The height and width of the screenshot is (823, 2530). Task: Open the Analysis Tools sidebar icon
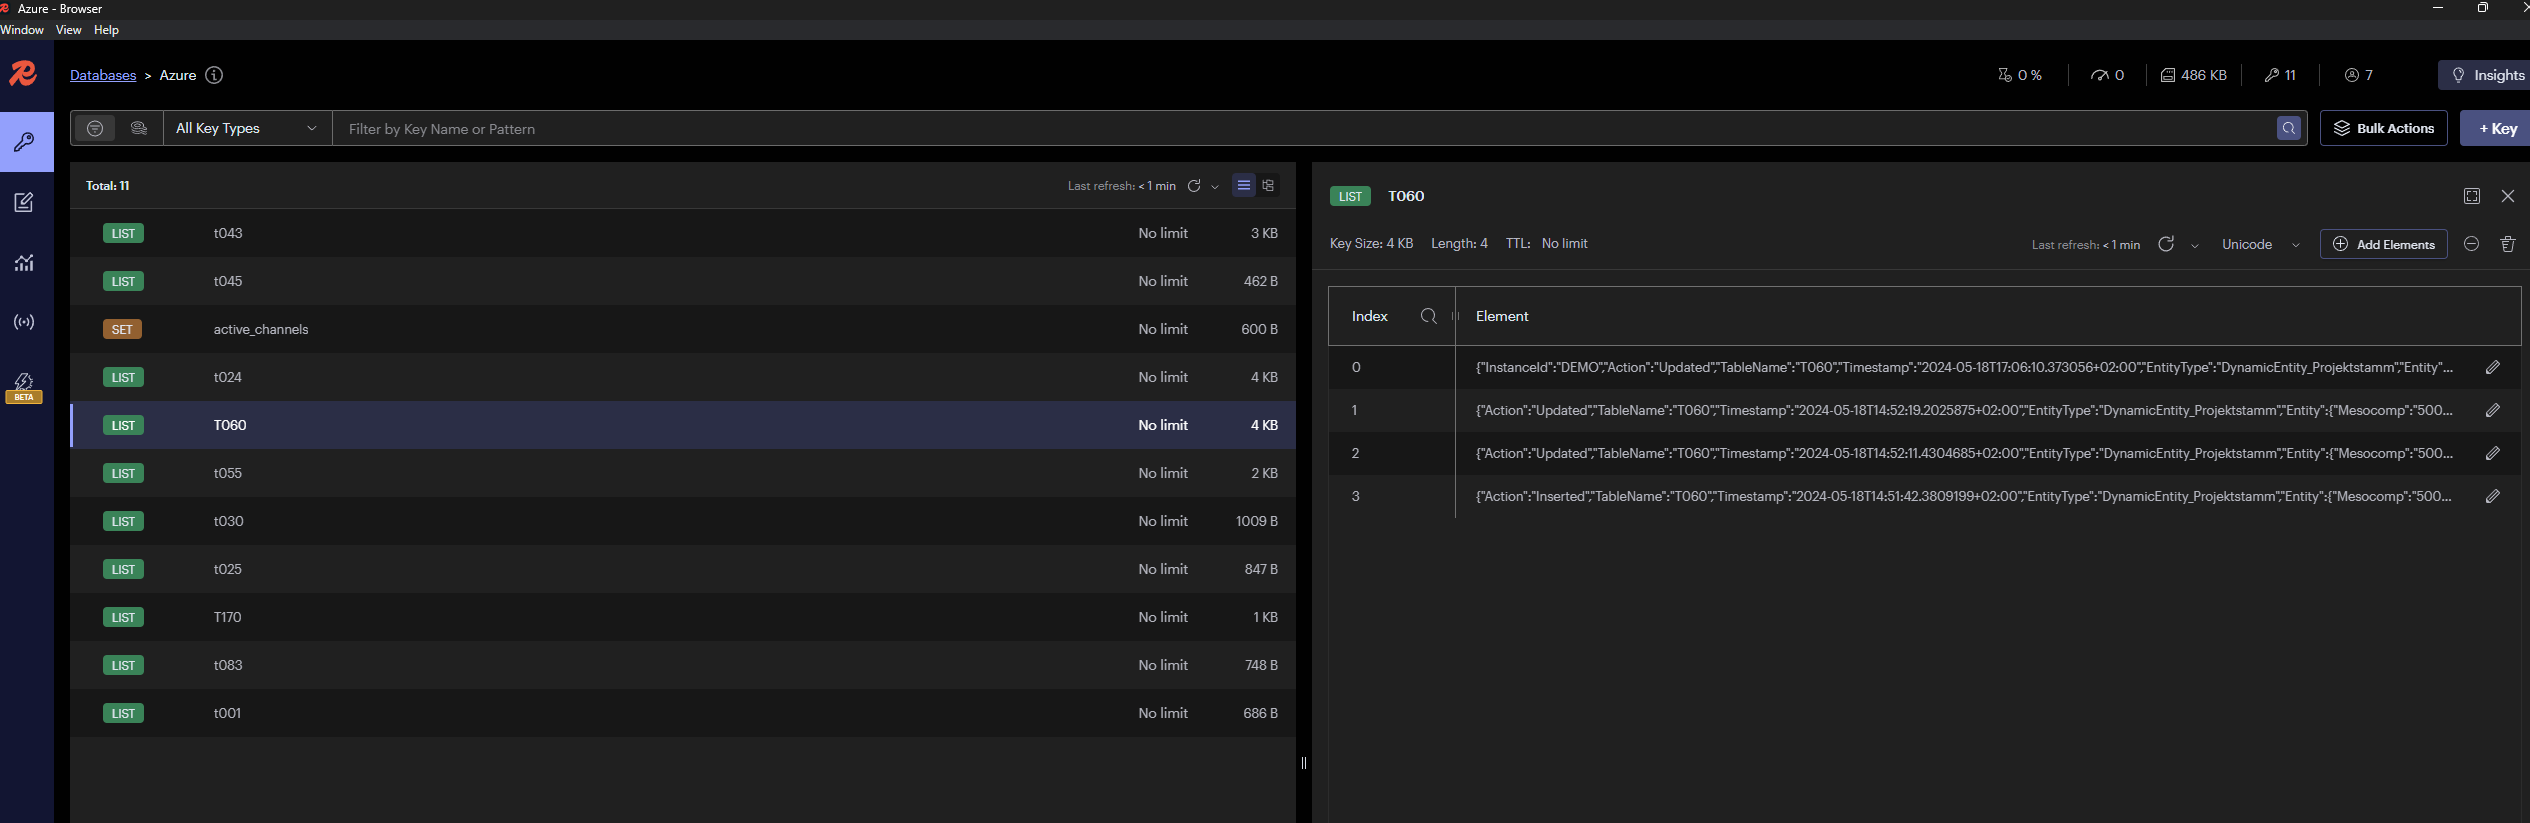[24, 263]
